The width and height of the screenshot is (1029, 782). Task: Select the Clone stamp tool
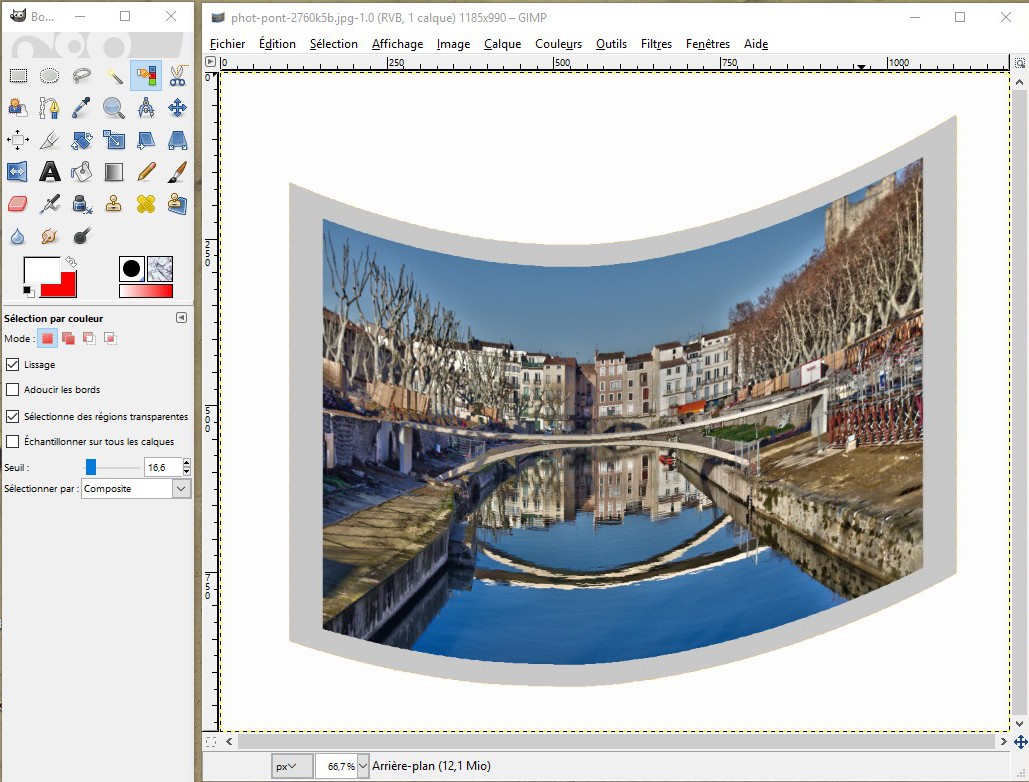114,204
